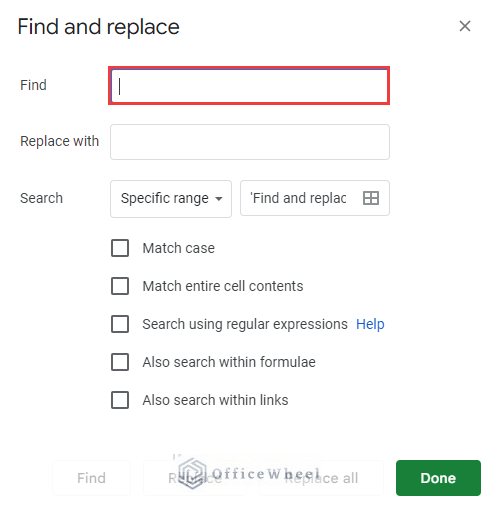Image resolution: width=496 pixels, height=512 pixels.
Task: Click the green Done button
Action: (438, 478)
